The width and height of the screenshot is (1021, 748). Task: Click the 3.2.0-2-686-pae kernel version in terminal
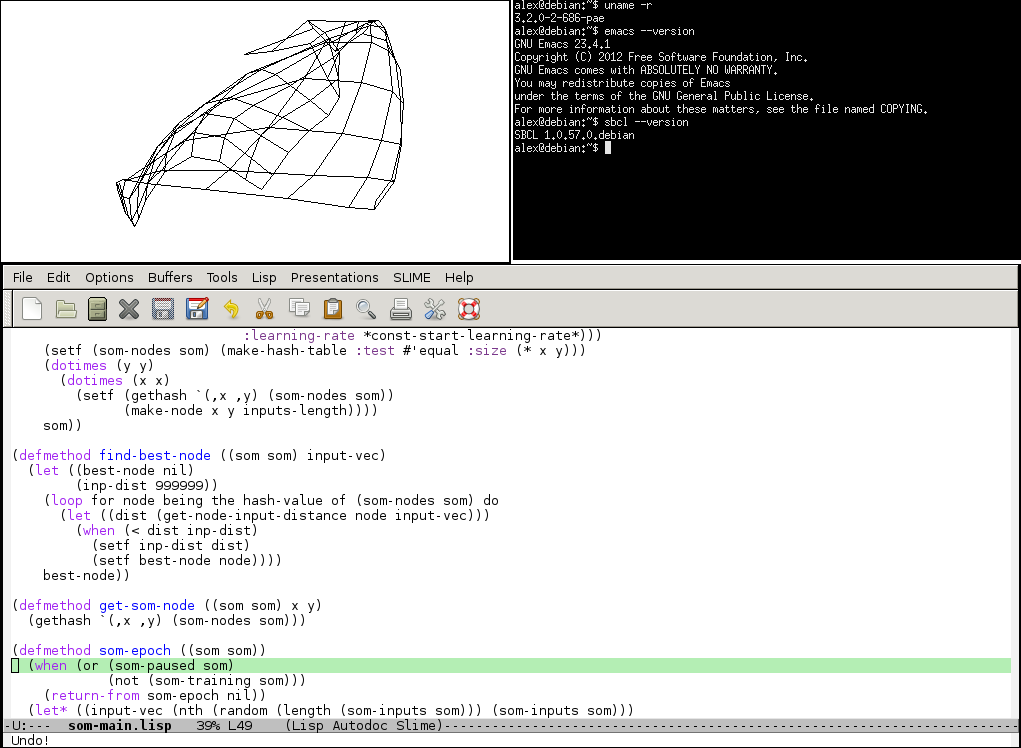pyautogui.click(x=559, y=18)
